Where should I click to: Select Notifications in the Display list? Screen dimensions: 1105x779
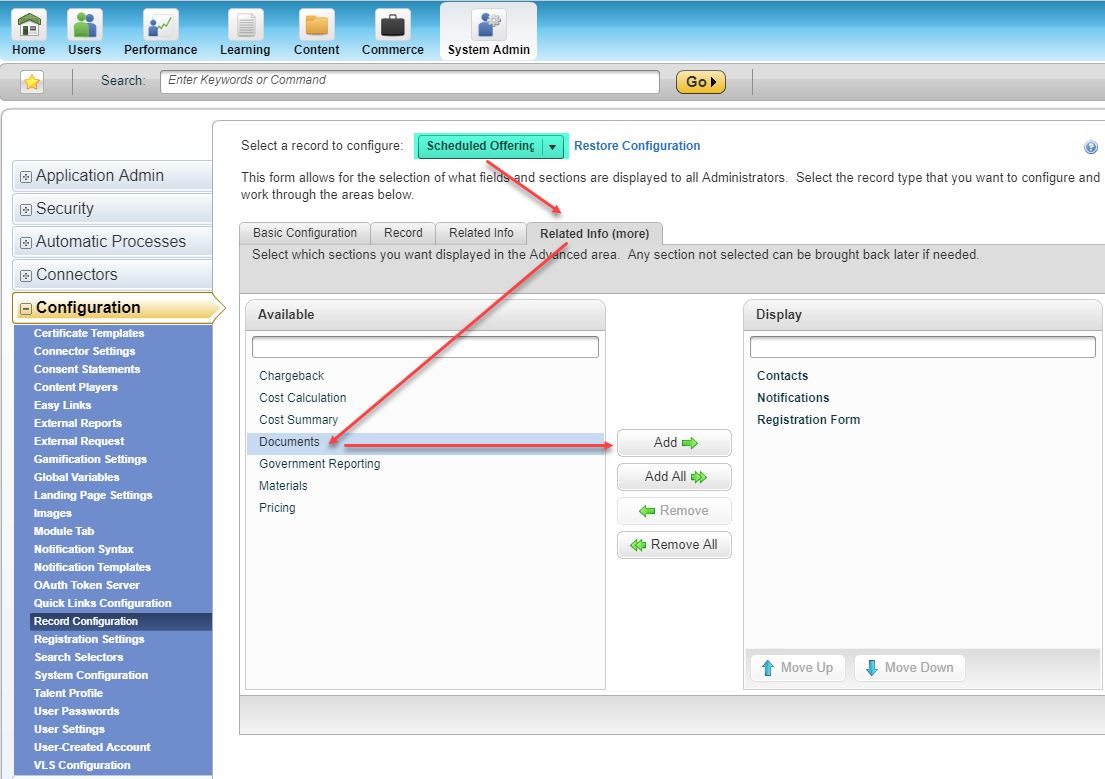[793, 398]
